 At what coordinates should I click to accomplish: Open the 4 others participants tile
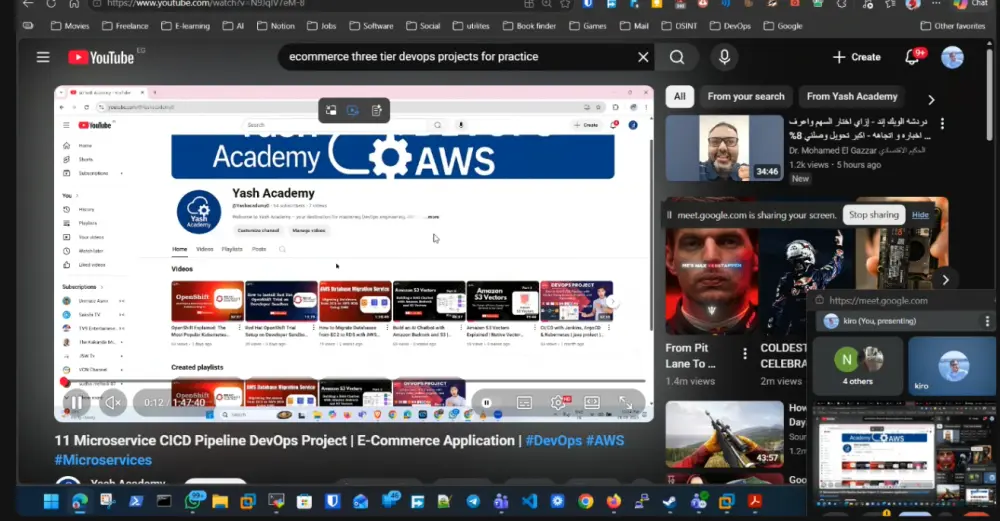coord(857,366)
